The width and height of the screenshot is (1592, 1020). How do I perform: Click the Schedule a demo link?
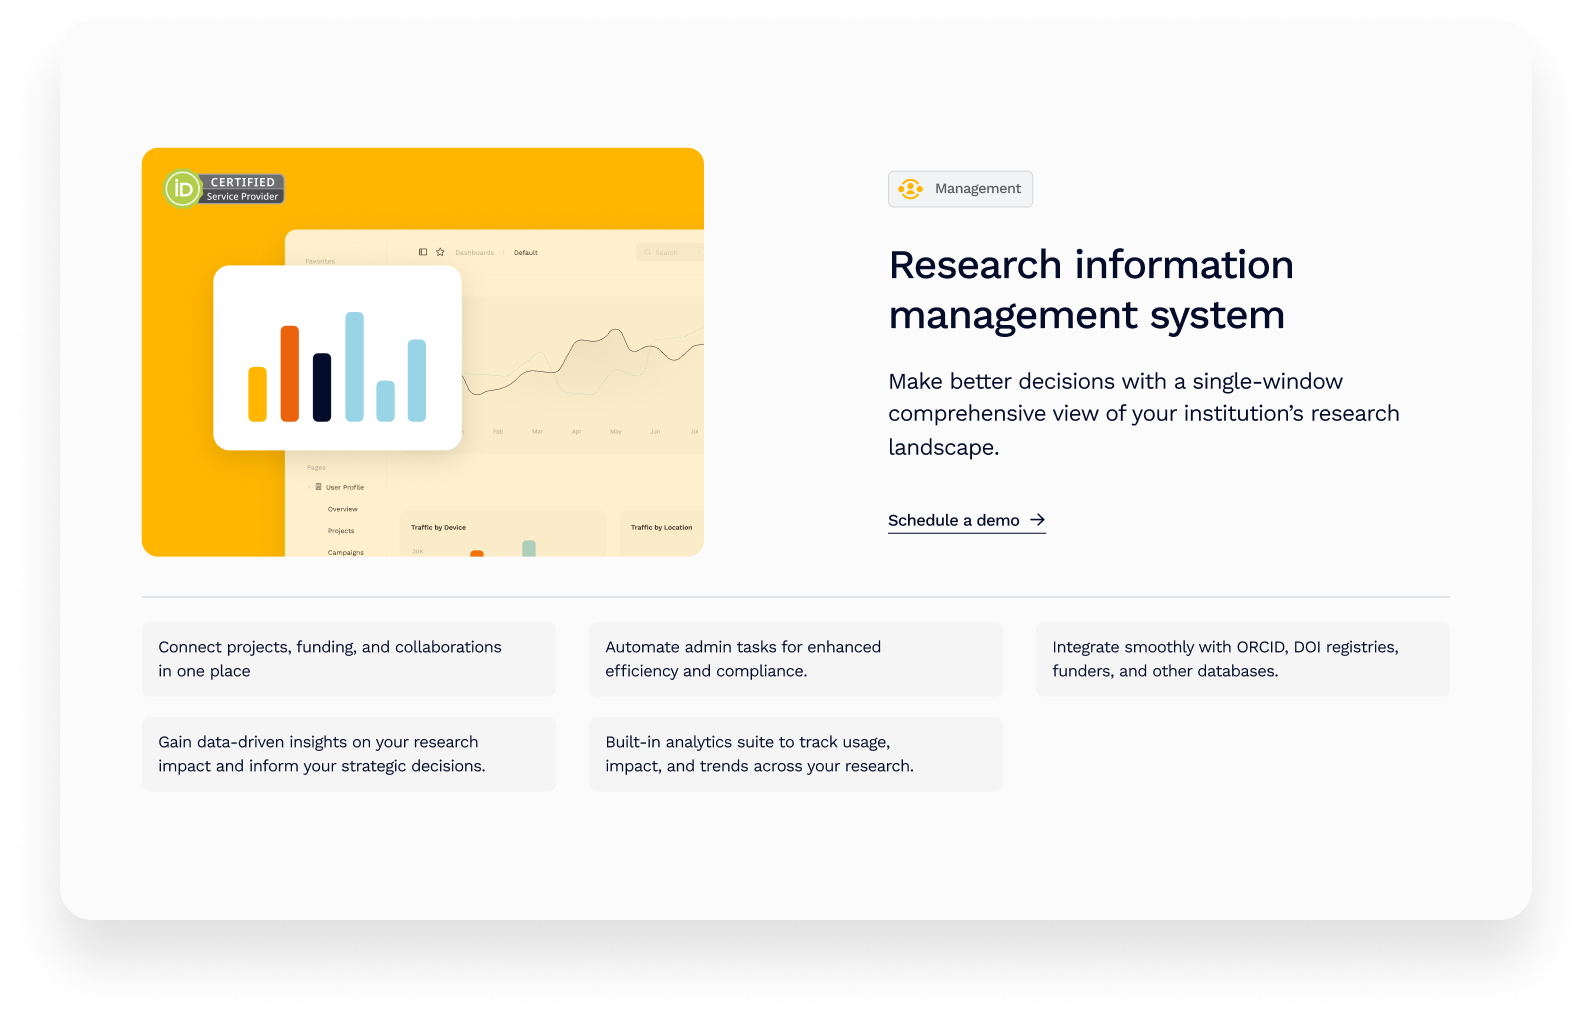[x=953, y=520]
